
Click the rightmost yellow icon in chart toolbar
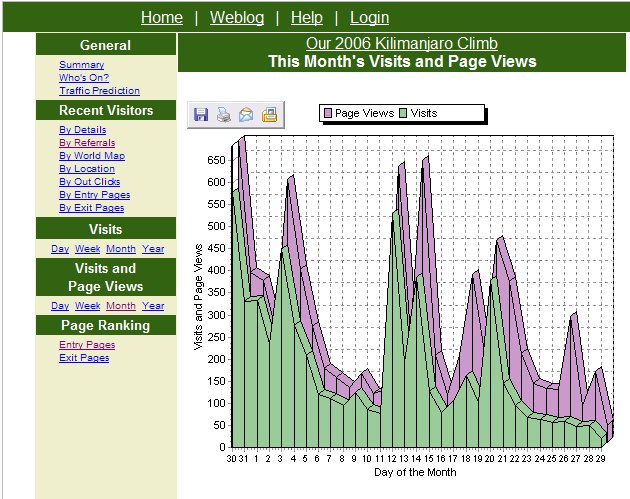(x=269, y=115)
